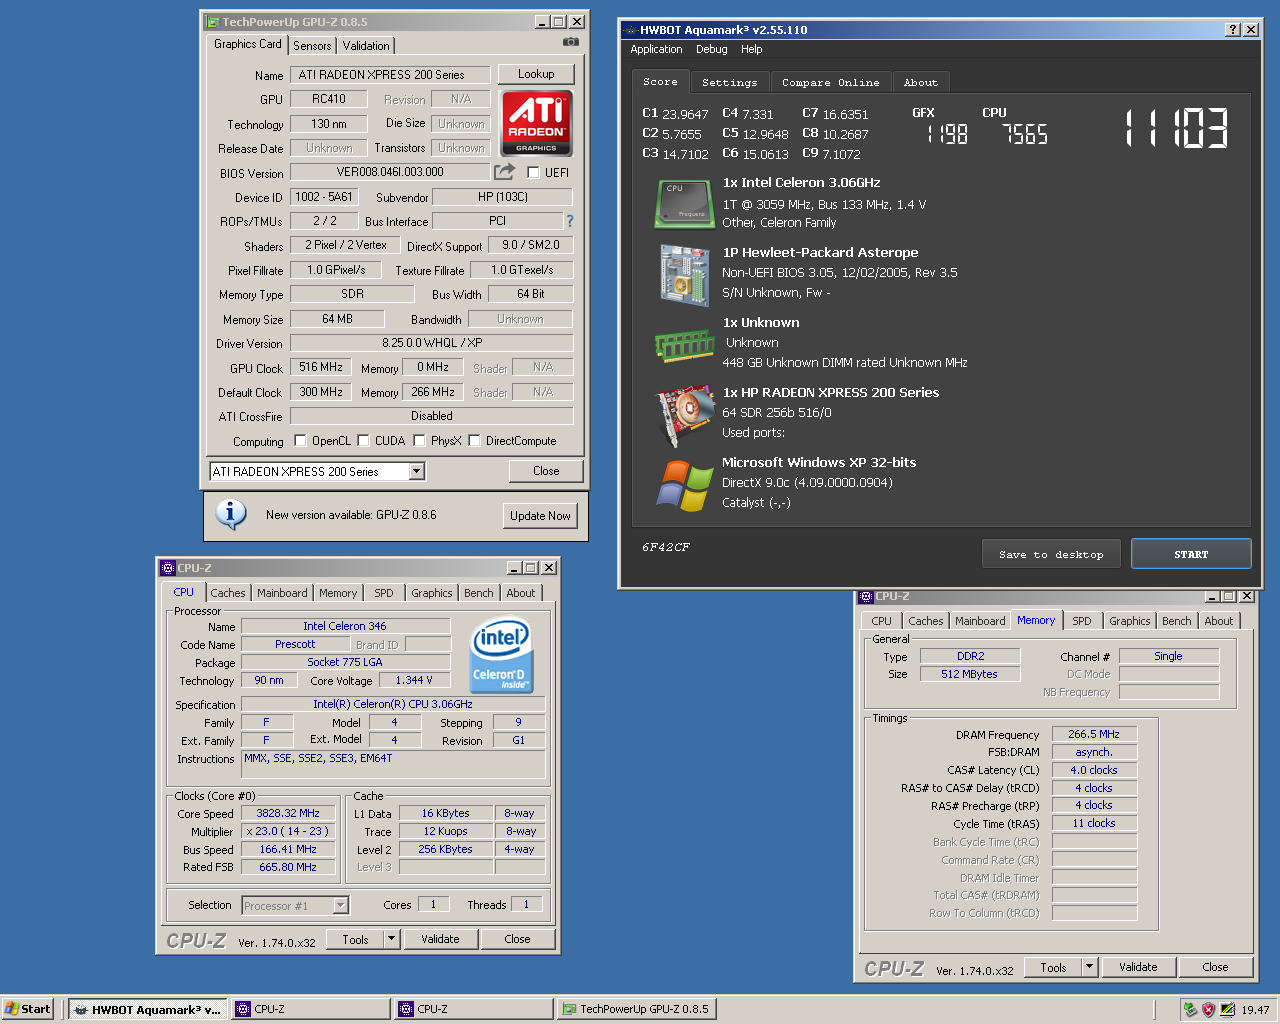Click the Windows Start button
This screenshot has height=1024, width=1280.
[x=28, y=1009]
